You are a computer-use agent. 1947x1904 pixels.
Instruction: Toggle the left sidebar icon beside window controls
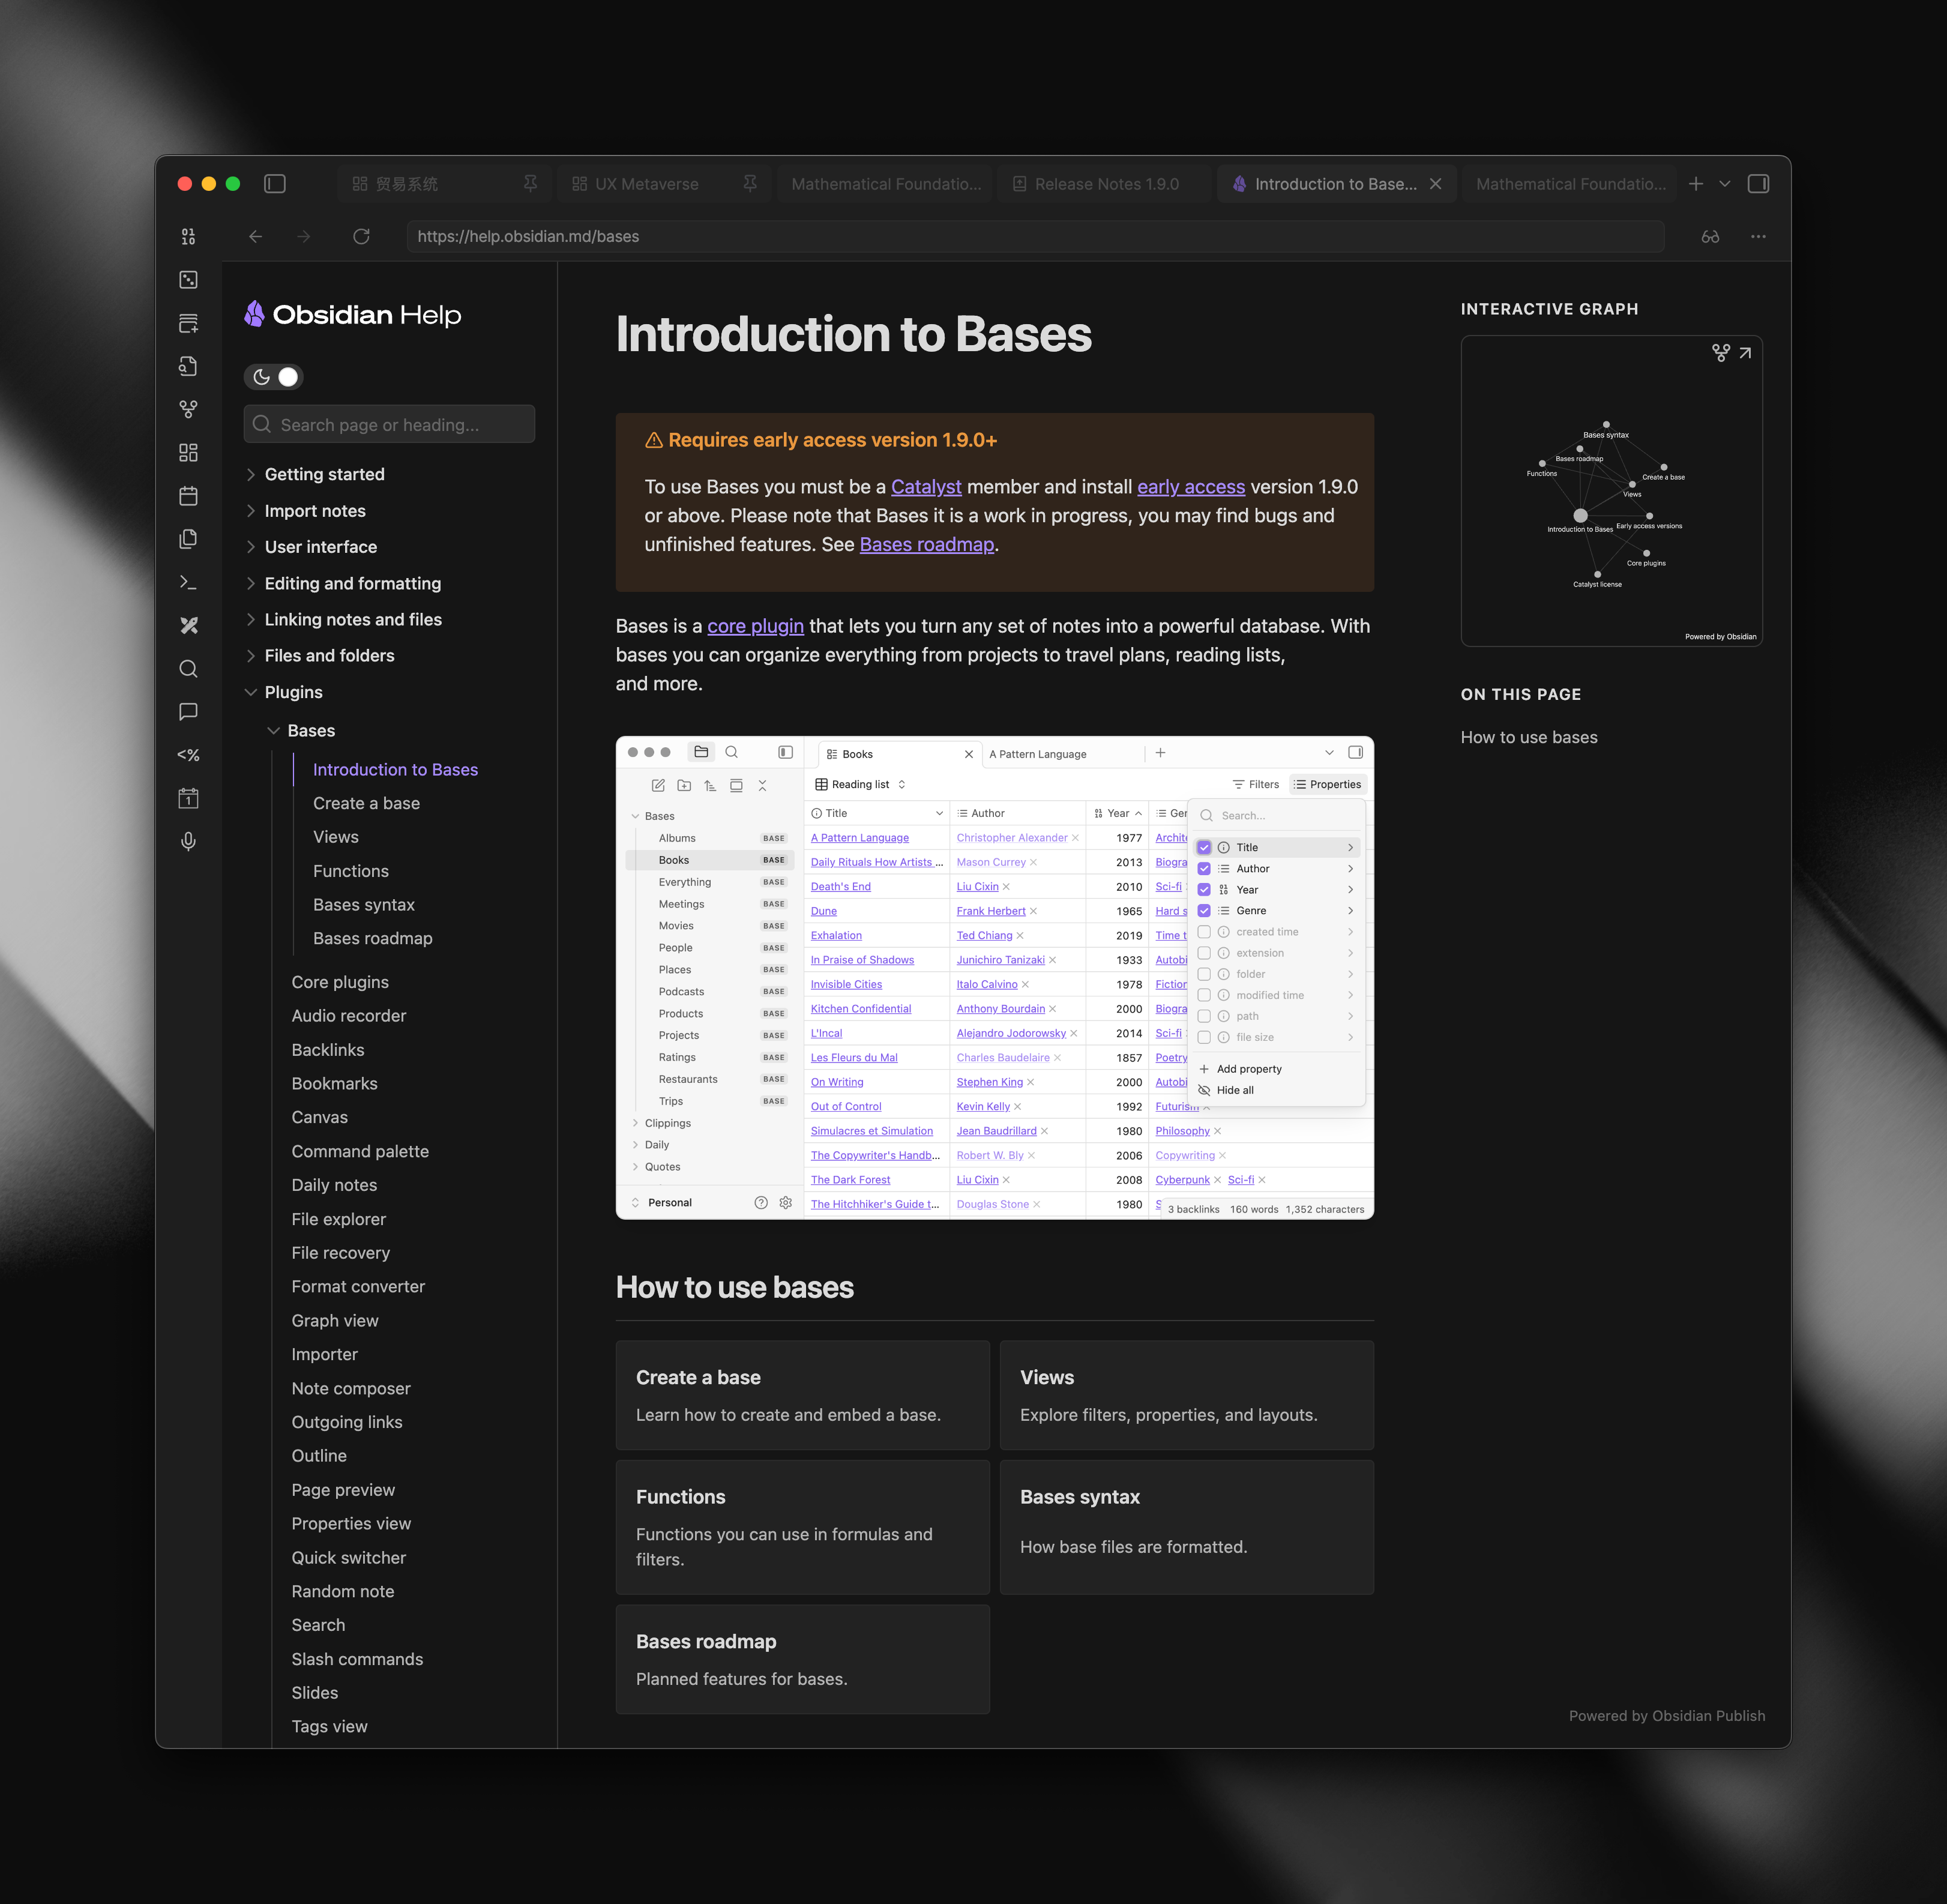(275, 184)
